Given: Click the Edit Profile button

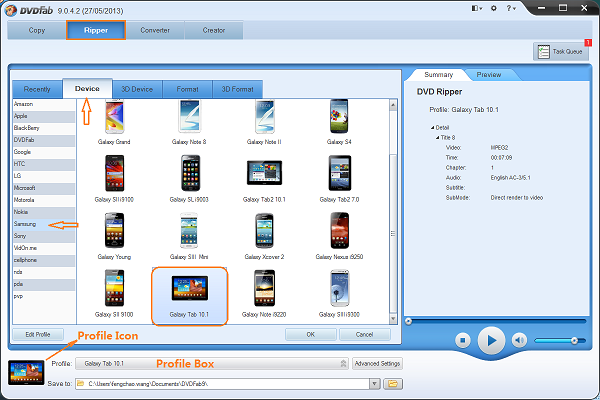Looking at the screenshot, I should [x=38, y=335].
